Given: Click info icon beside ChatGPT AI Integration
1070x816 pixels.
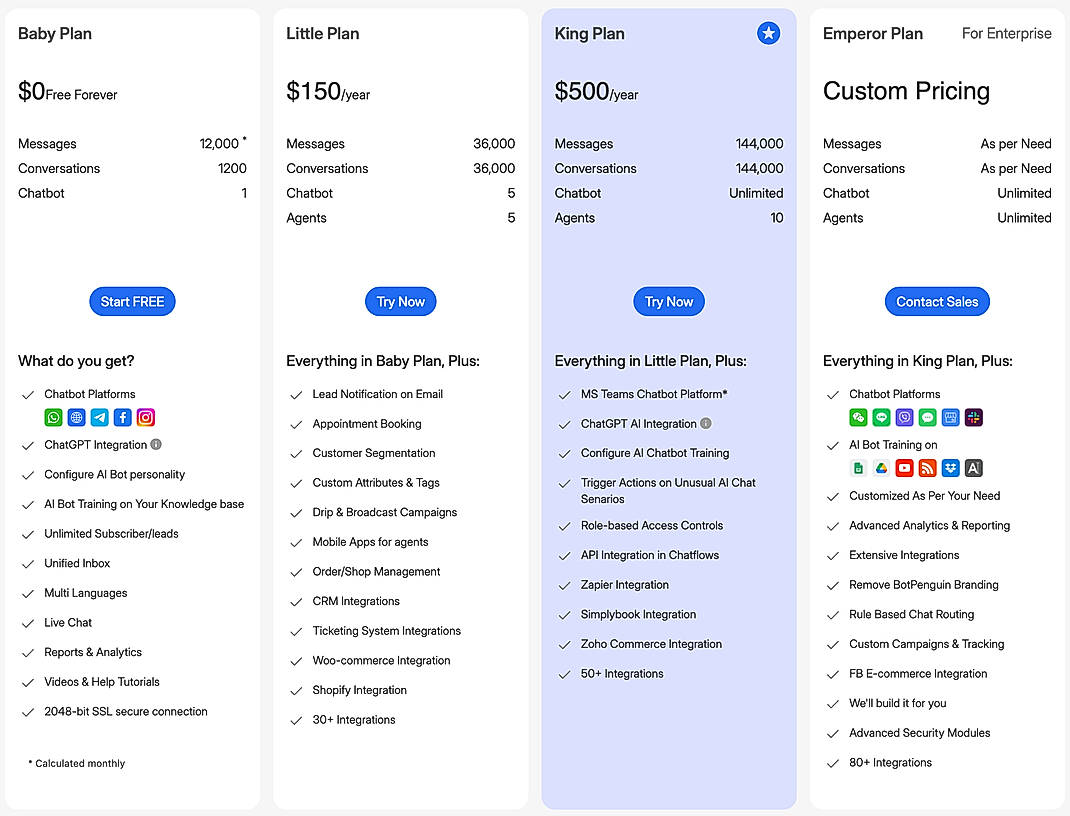Looking at the screenshot, I should pos(706,424).
